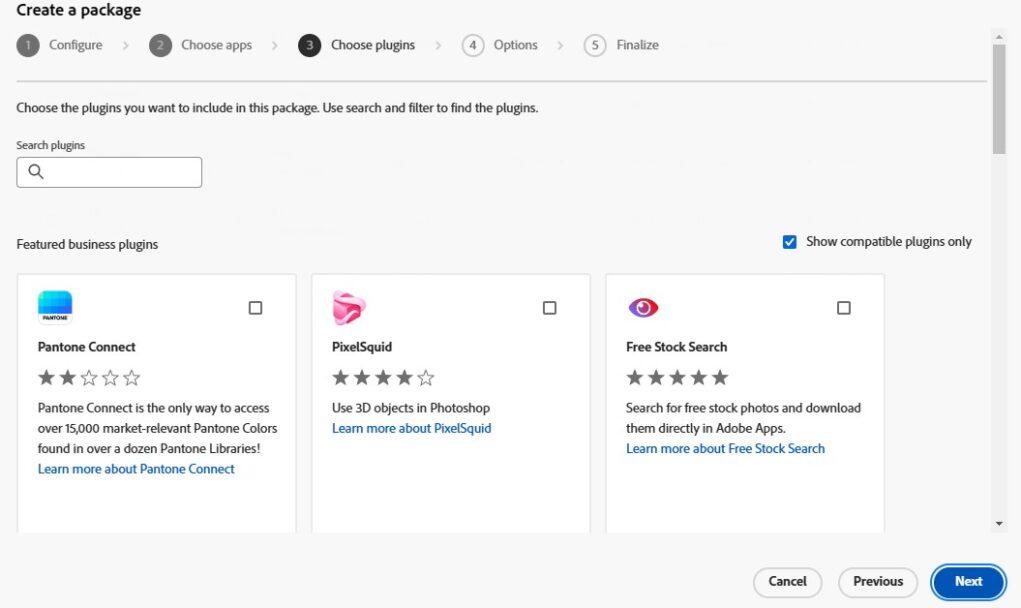
Task: Select the Pantone Connect checkbox
Action: click(255, 307)
